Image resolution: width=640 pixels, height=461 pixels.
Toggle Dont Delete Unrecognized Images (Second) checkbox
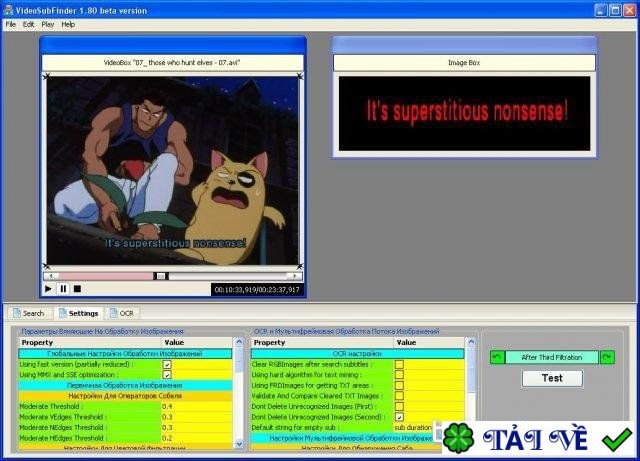(x=399, y=417)
